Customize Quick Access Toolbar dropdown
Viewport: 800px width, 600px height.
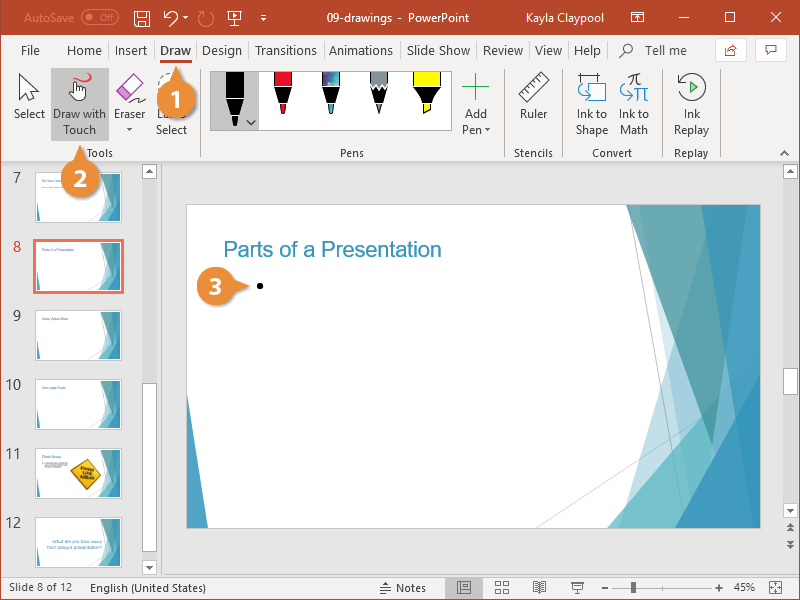coord(263,18)
